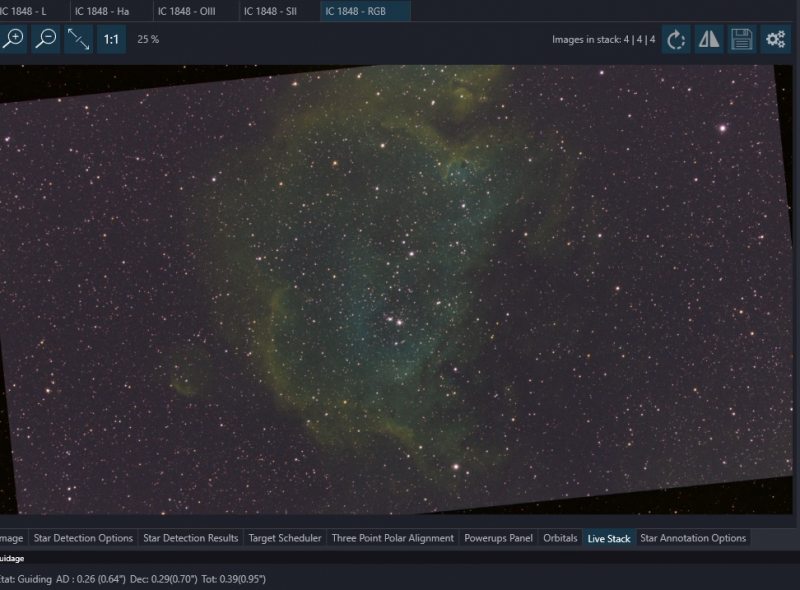Viewport: 800px width, 590px height.
Task: Switch to Target Scheduler tab
Action: coord(285,538)
